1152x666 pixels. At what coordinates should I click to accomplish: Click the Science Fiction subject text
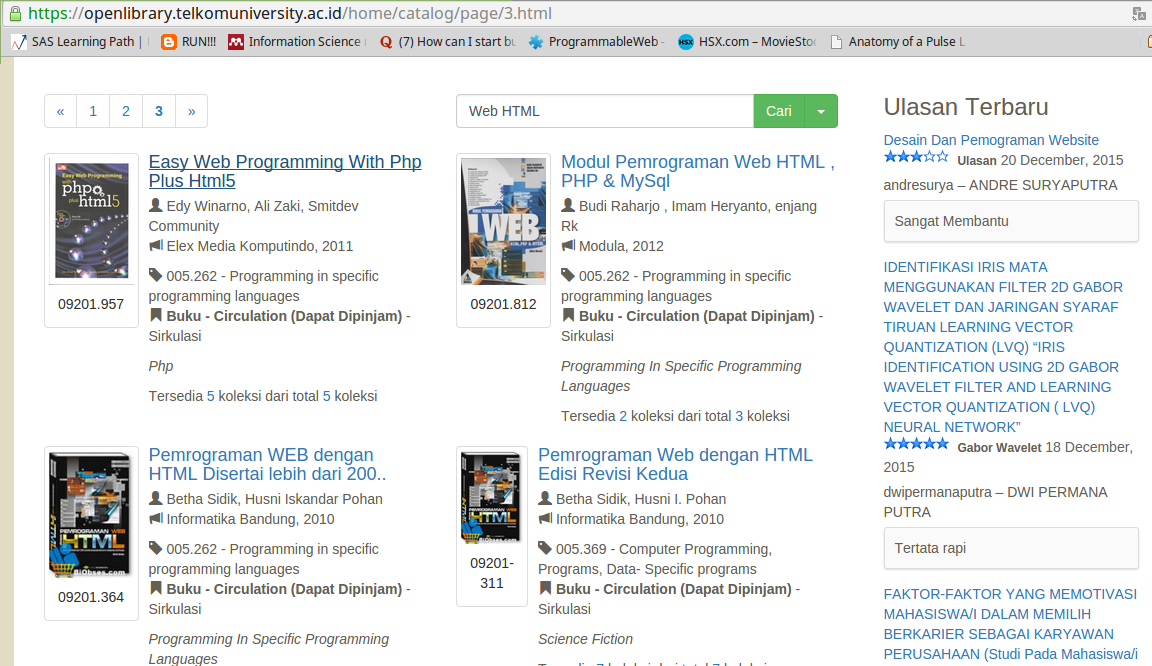pyautogui.click(x=586, y=639)
